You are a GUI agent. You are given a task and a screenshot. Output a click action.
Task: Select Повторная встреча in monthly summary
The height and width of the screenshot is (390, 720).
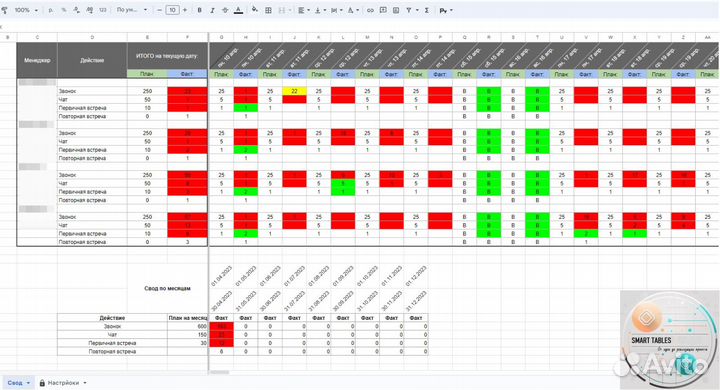pyautogui.click(x=112, y=351)
